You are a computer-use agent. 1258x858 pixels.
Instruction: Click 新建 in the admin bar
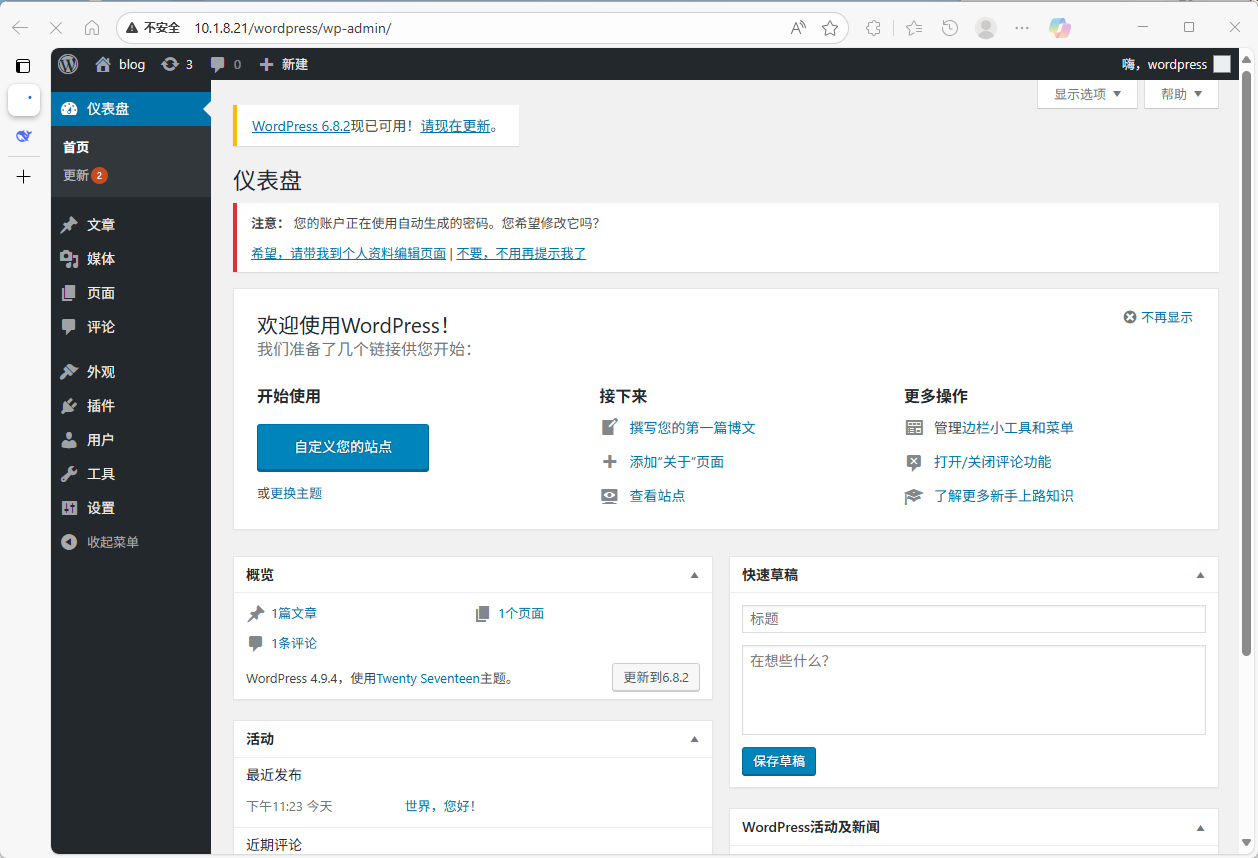(x=284, y=64)
